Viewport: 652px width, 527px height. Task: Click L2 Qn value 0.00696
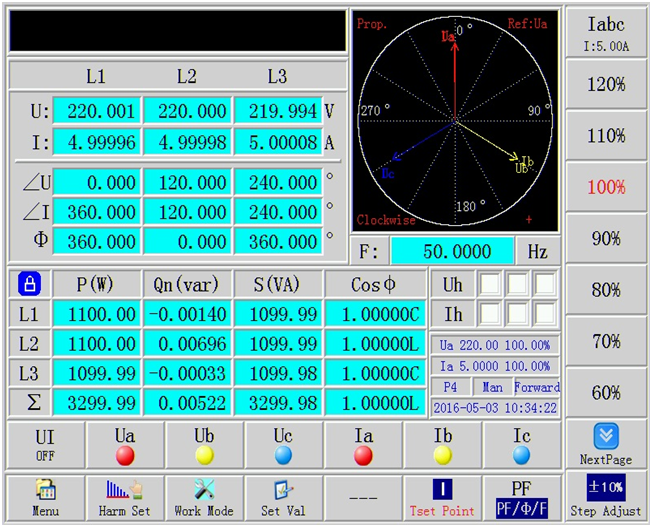(x=188, y=344)
